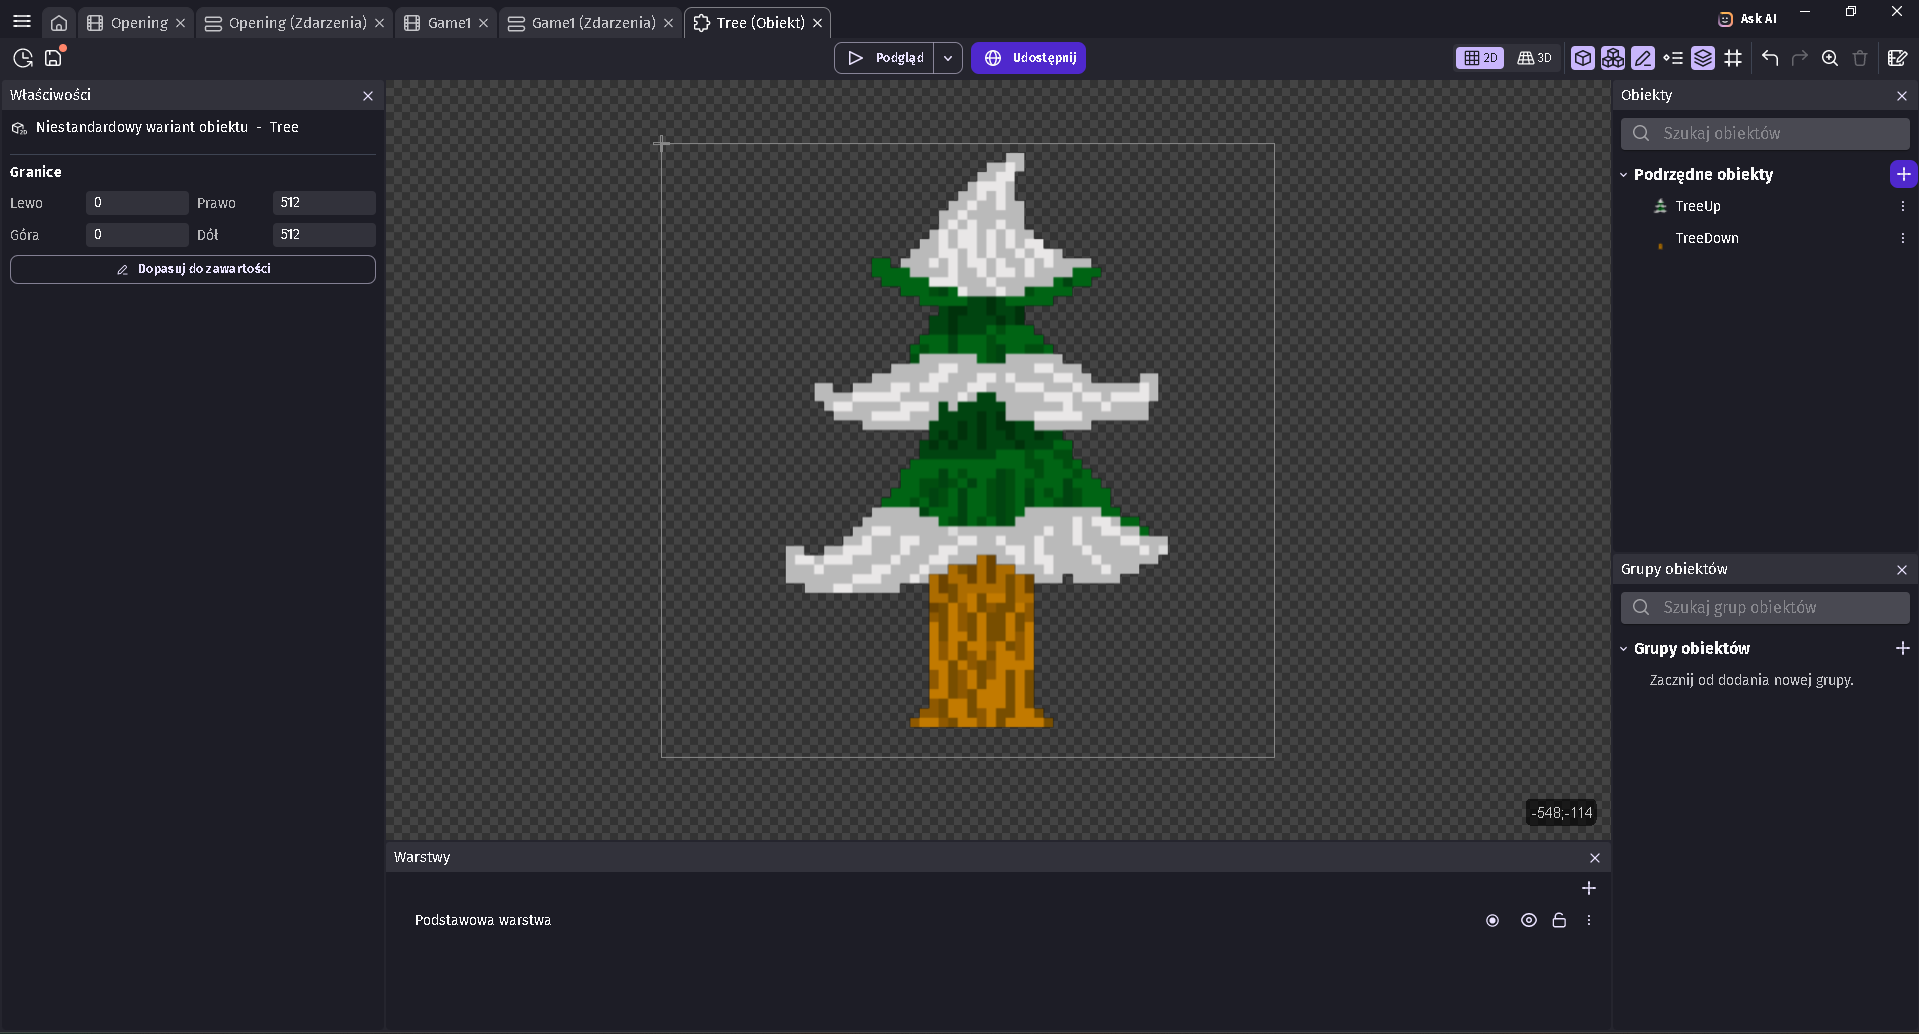1919x1034 pixels.
Task: Click the undo arrow
Action: (x=1770, y=58)
